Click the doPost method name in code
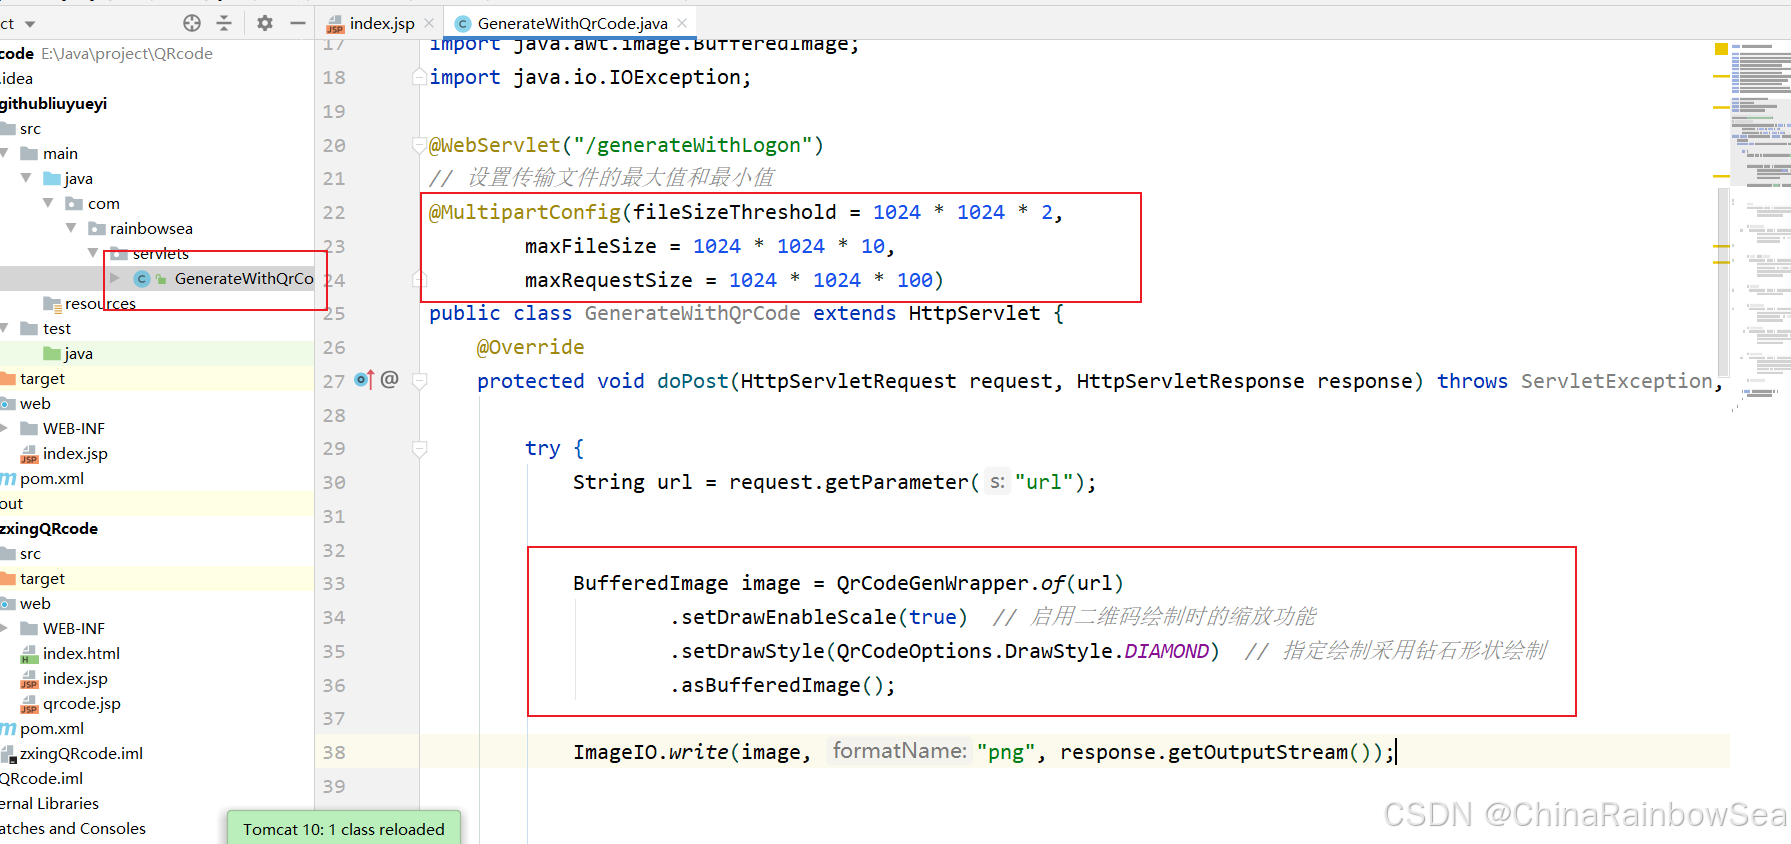The image size is (1791, 844). pos(693,381)
